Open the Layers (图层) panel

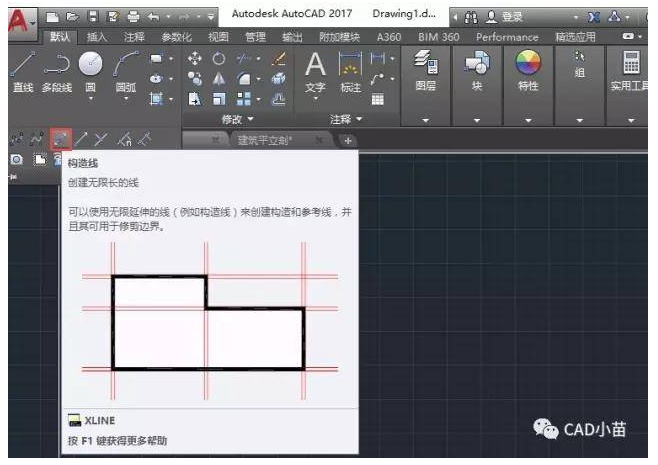click(426, 71)
